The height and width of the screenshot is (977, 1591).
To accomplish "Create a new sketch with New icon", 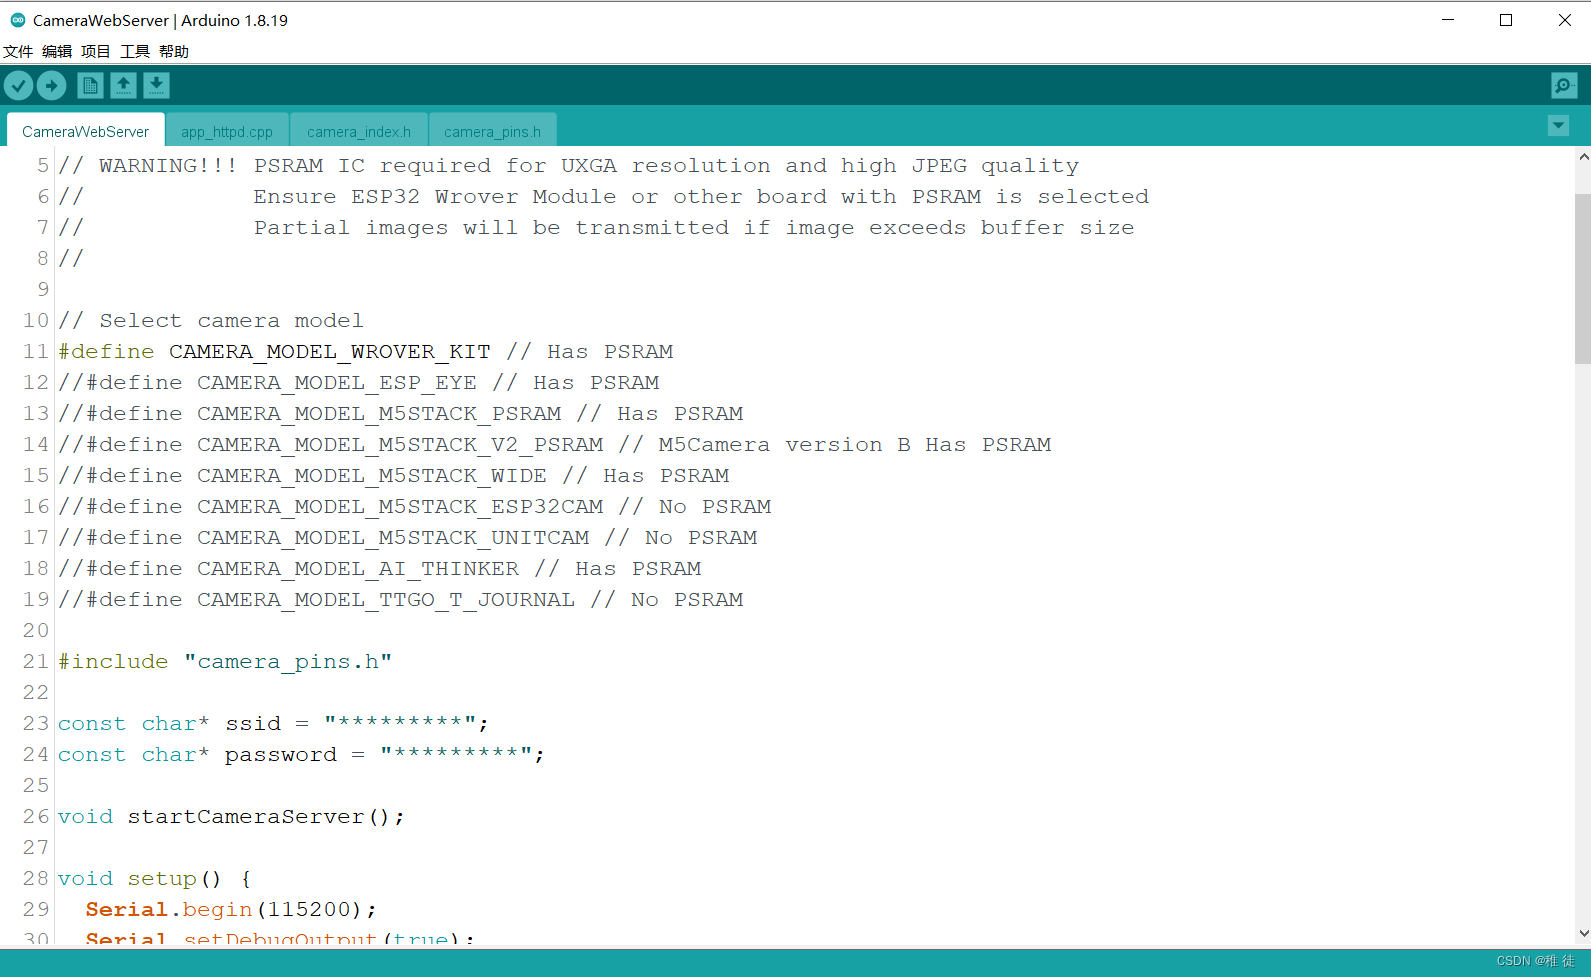I will coord(90,86).
